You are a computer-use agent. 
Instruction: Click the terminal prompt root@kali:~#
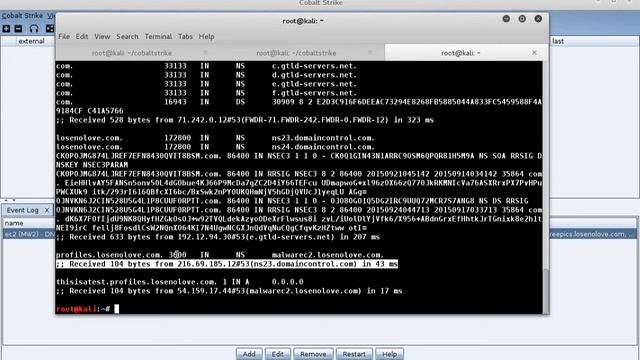tap(83, 309)
